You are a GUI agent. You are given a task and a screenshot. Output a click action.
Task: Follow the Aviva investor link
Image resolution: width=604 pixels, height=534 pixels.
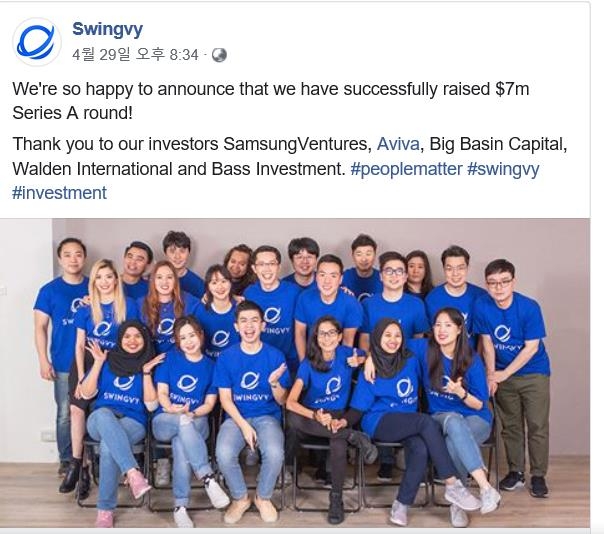tap(398, 143)
